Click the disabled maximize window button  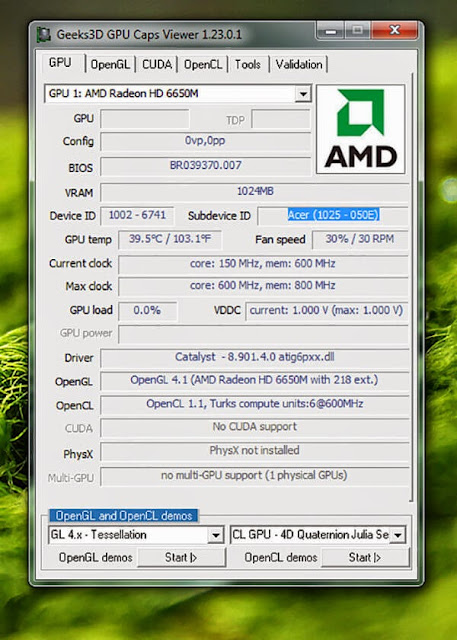tap(357, 31)
